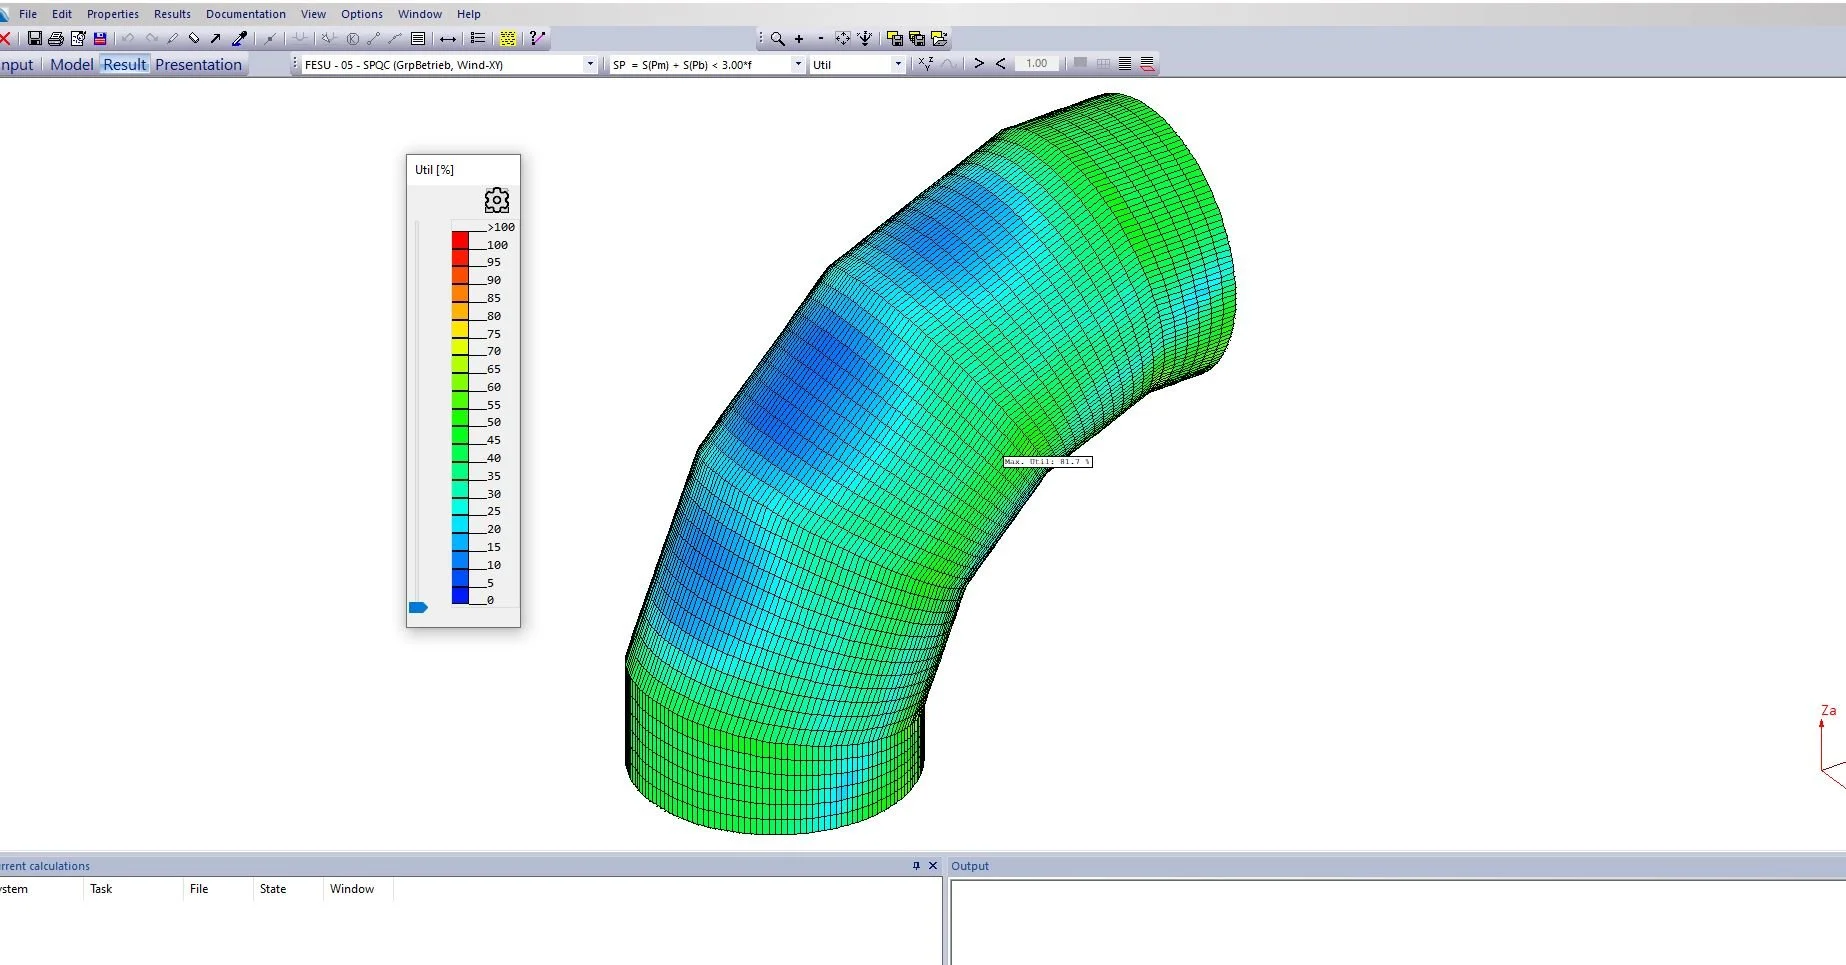Toggle the yellow grid pattern icon
Viewport: 1846px width, 965px height.
click(508, 39)
